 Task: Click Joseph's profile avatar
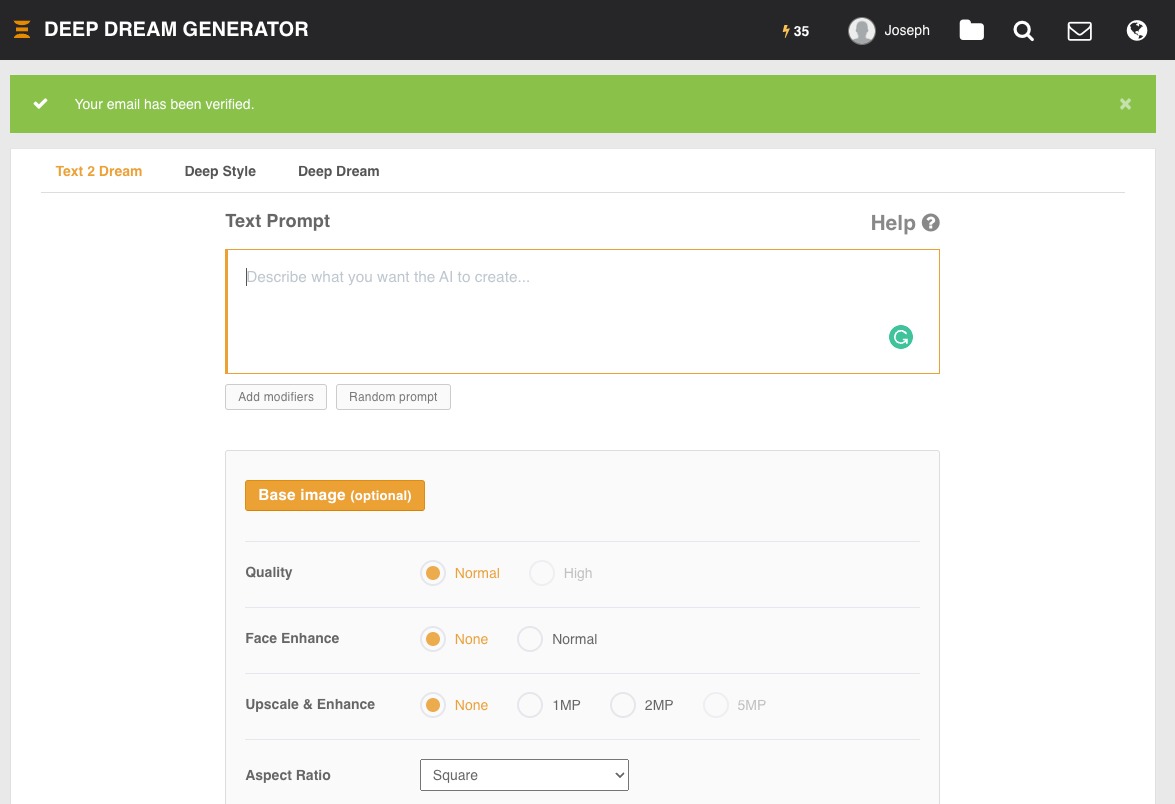click(862, 31)
